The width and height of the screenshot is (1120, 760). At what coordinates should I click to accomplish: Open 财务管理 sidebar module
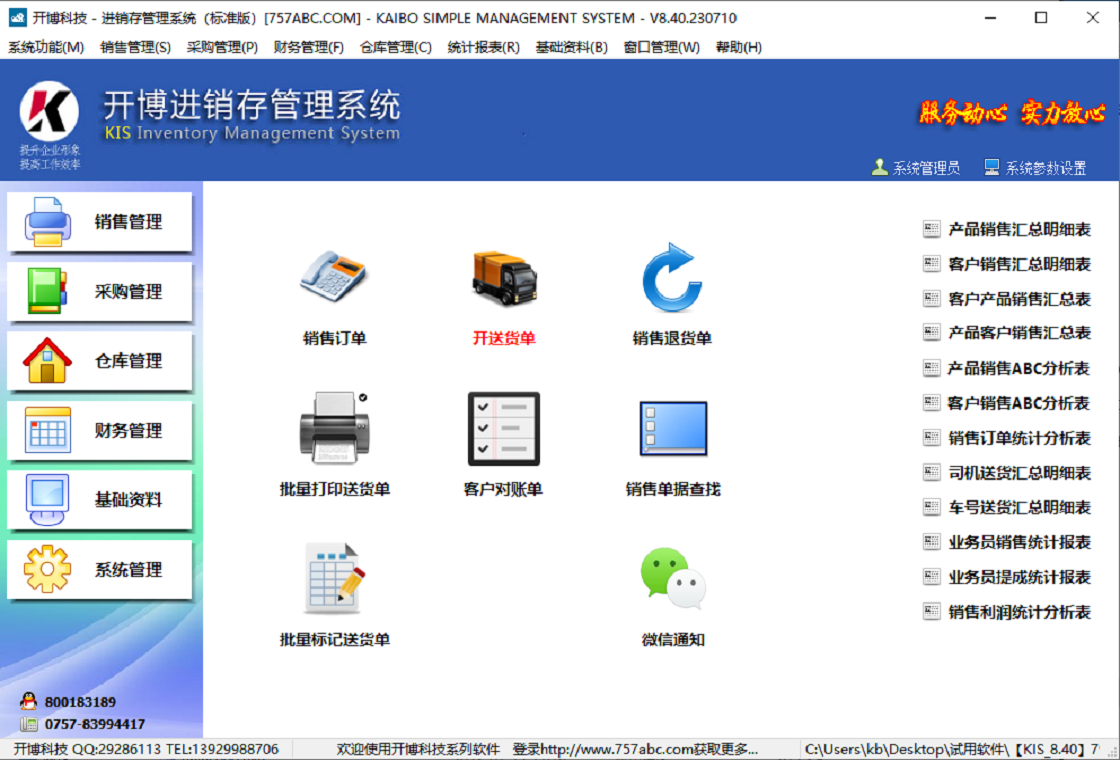[x=100, y=431]
